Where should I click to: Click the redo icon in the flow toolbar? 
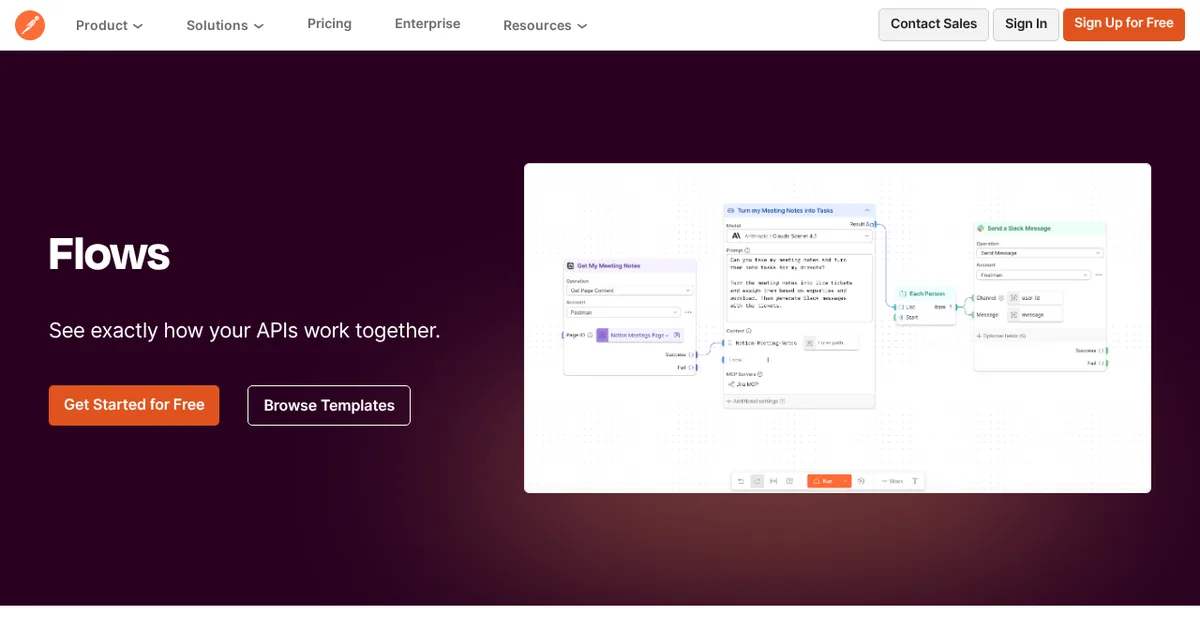757,481
